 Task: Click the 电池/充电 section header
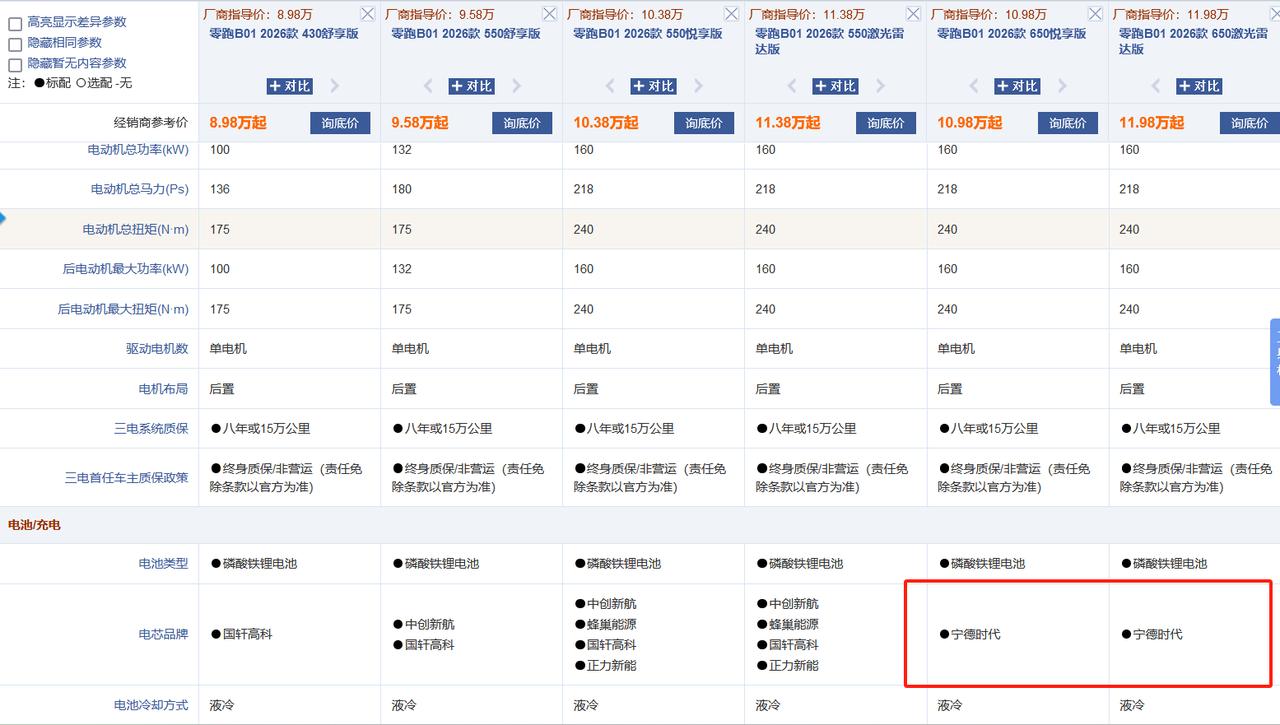(34, 524)
